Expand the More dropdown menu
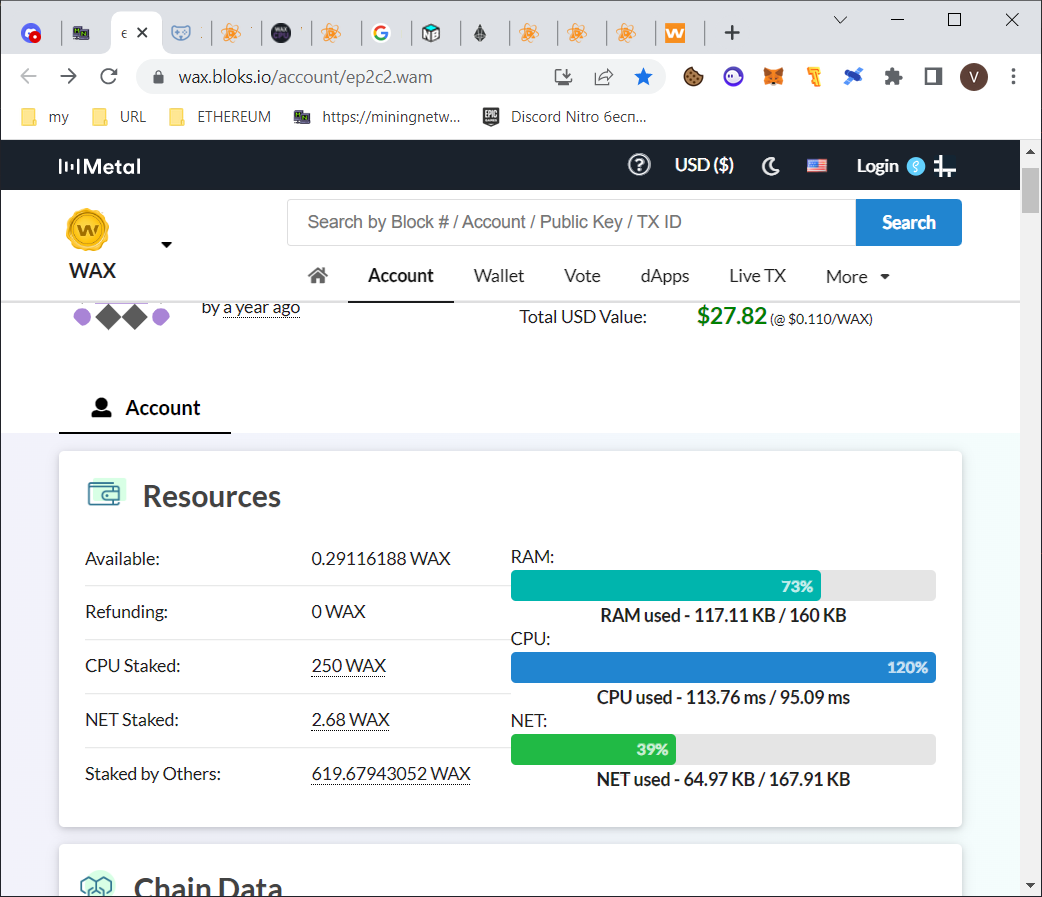 pos(857,276)
